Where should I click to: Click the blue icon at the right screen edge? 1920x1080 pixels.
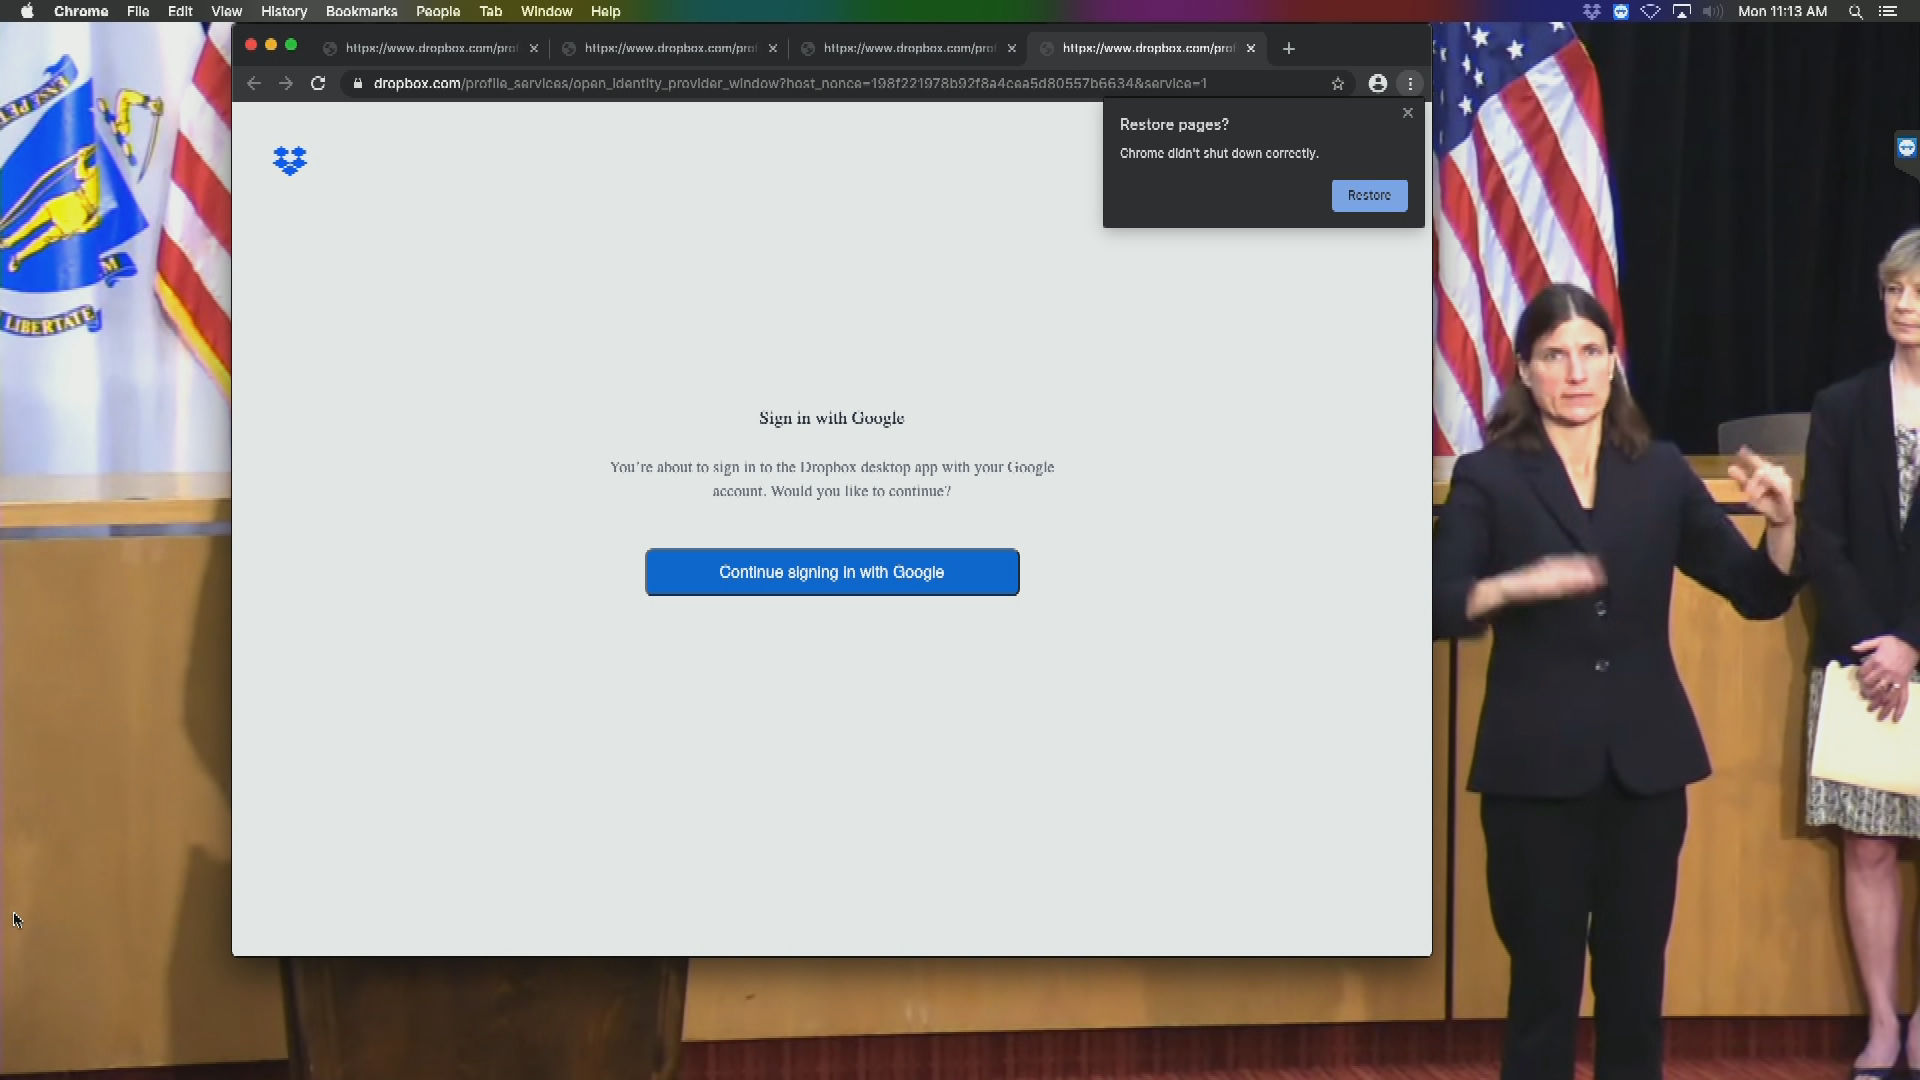tap(1907, 148)
